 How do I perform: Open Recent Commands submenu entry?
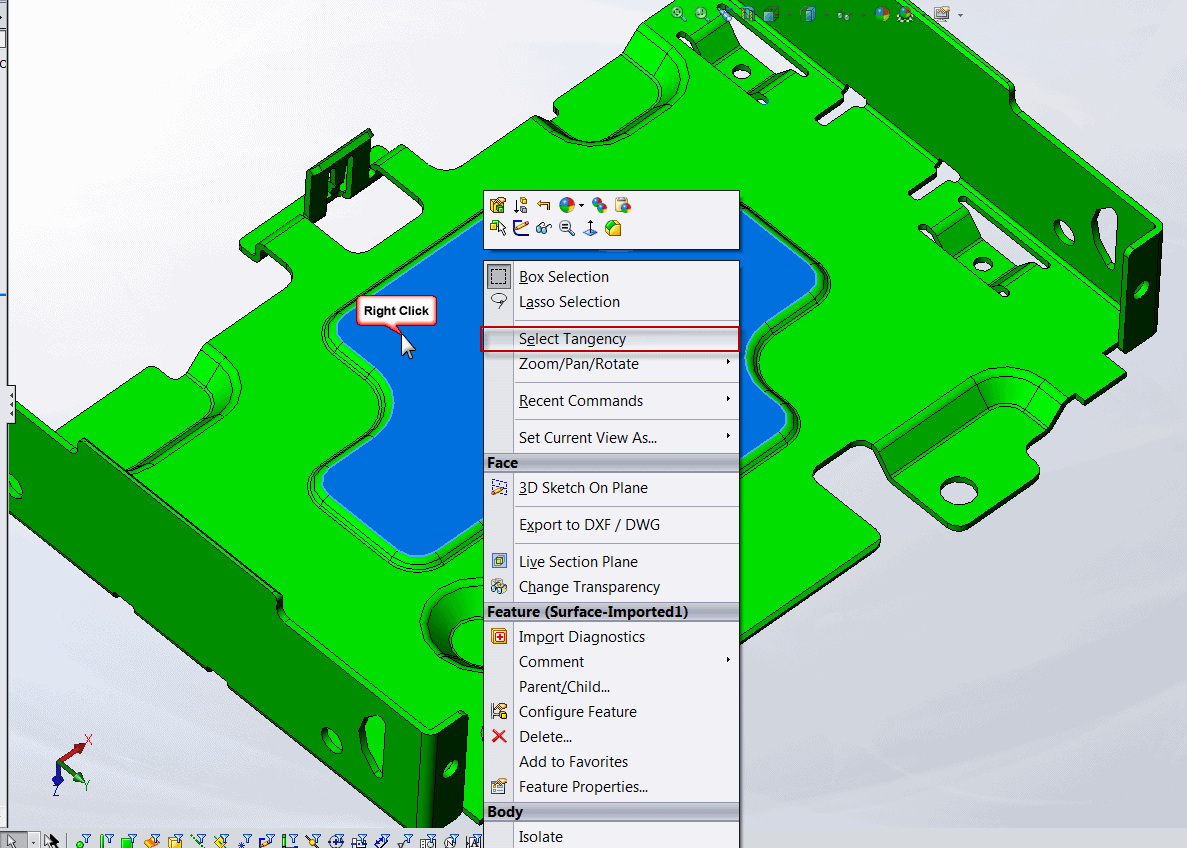pyautogui.click(x=612, y=401)
